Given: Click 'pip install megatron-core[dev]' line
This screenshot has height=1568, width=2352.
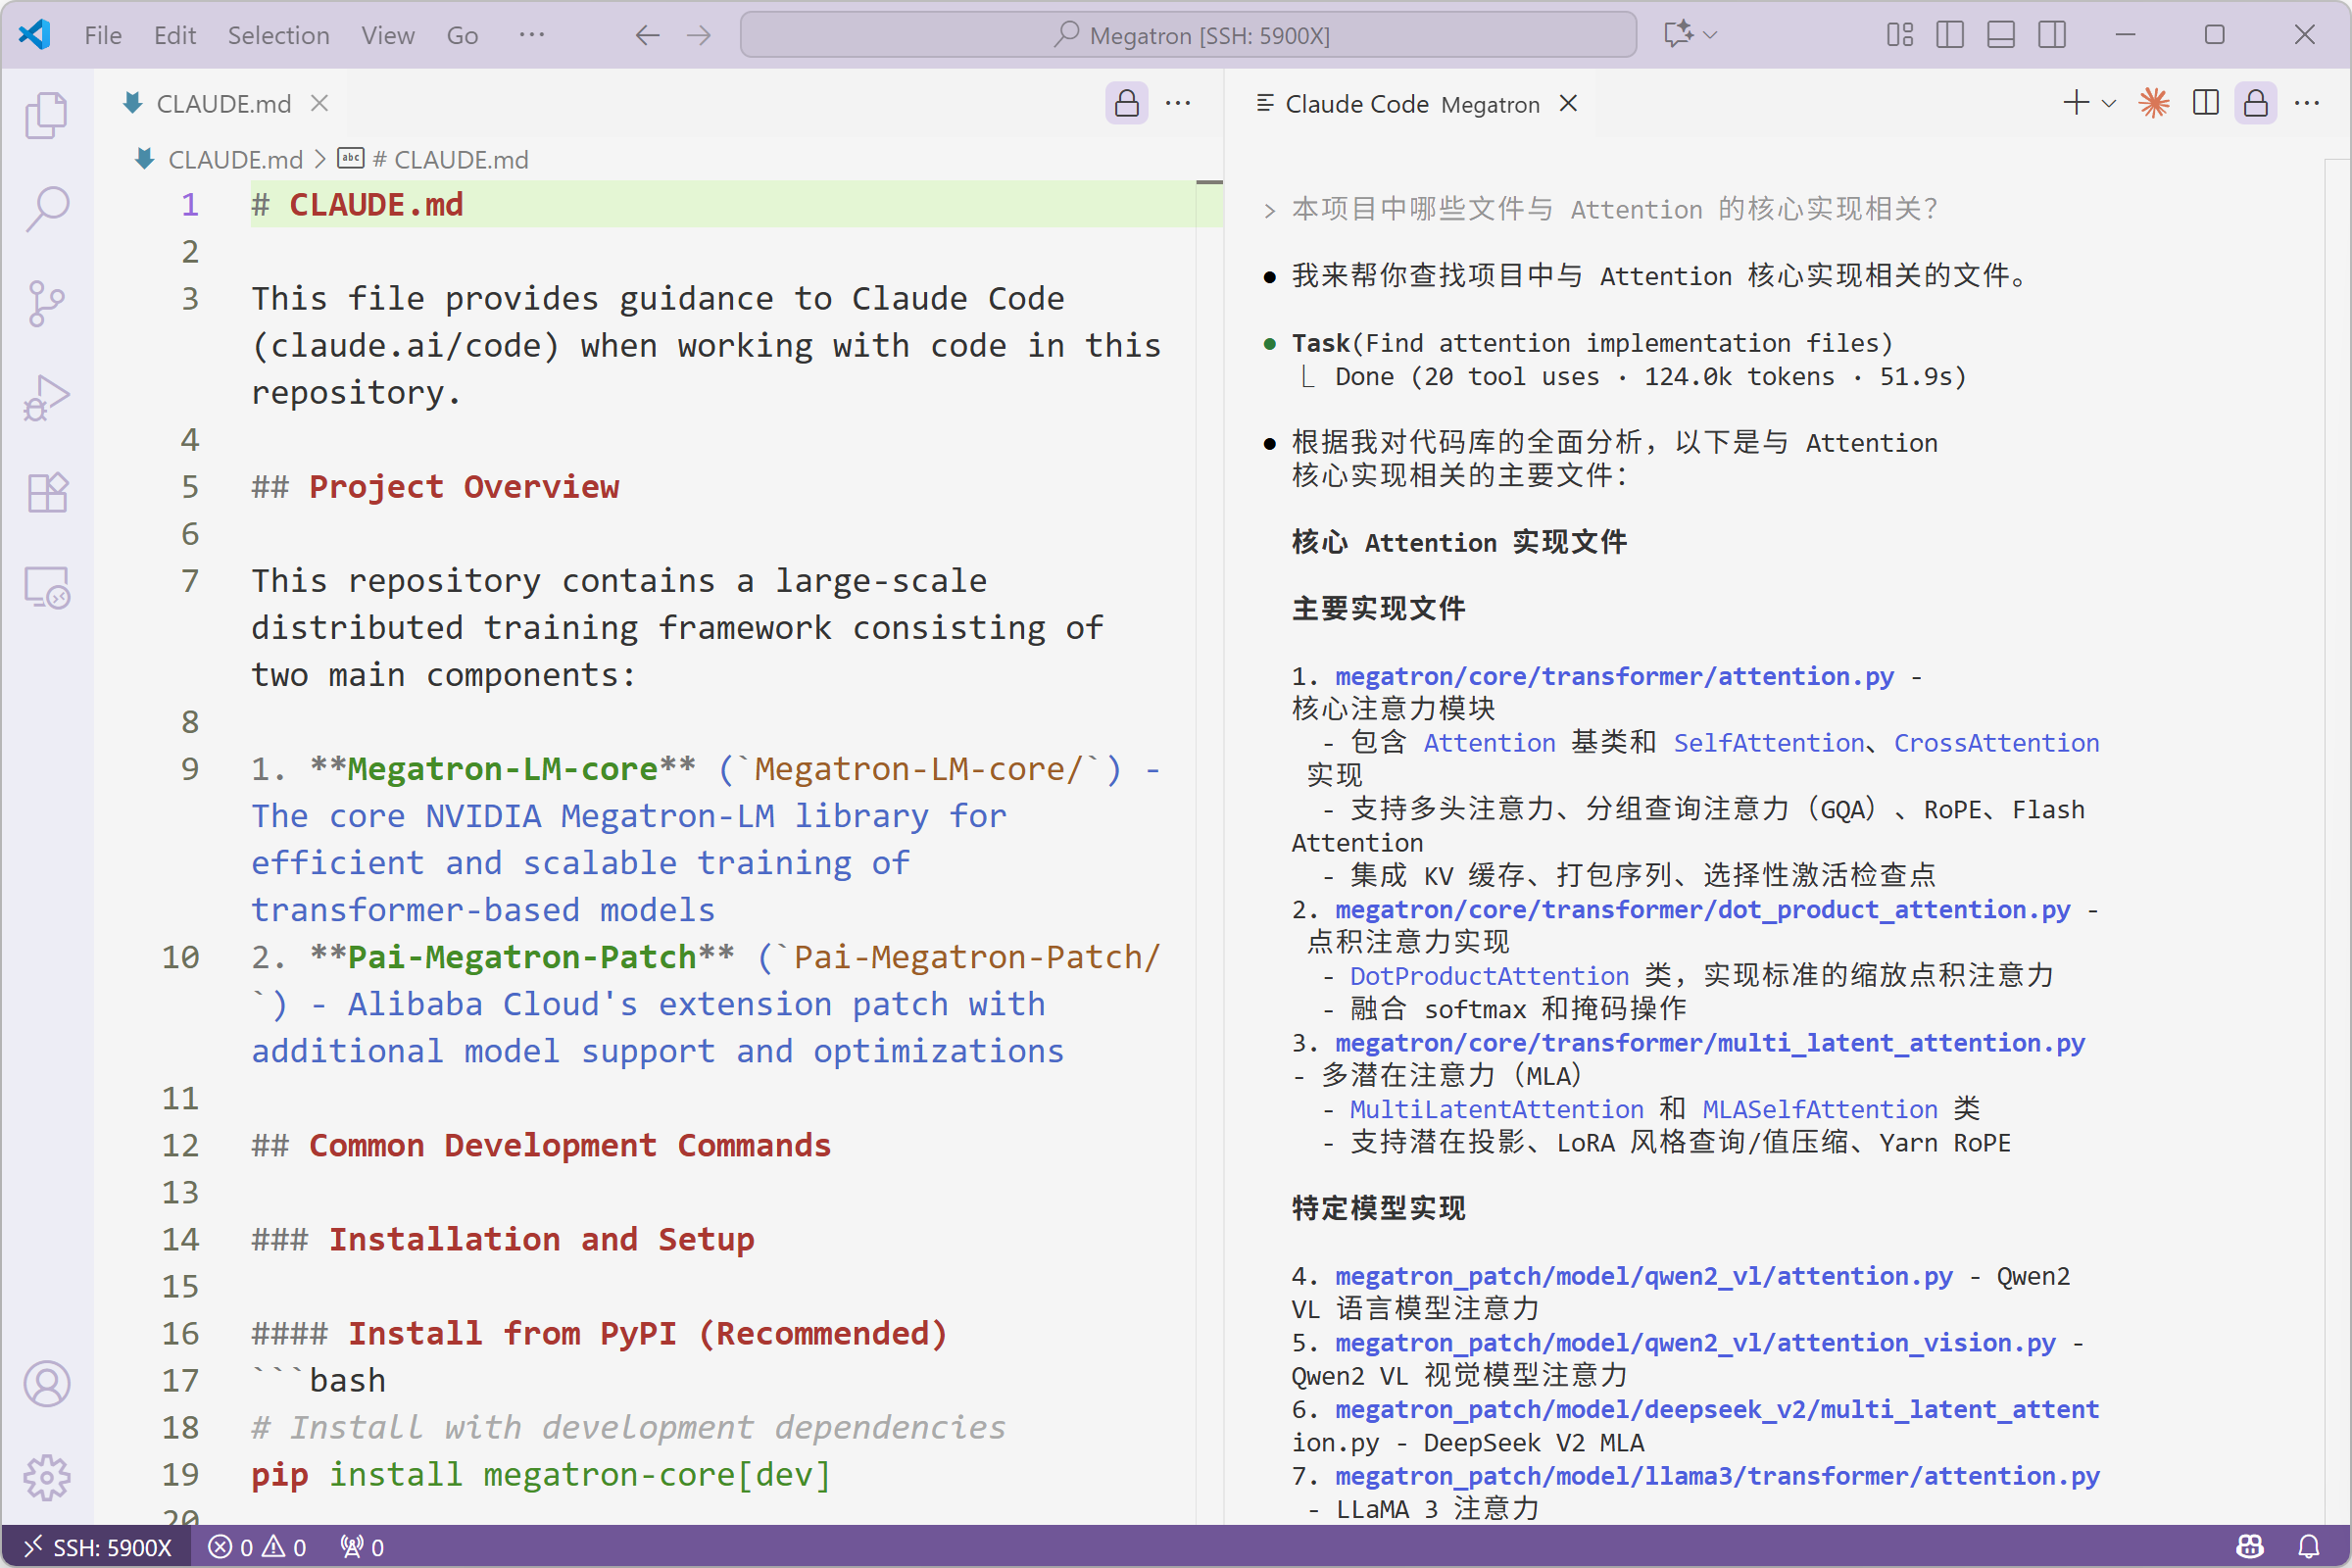Looking at the screenshot, I should [x=541, y=1475].
